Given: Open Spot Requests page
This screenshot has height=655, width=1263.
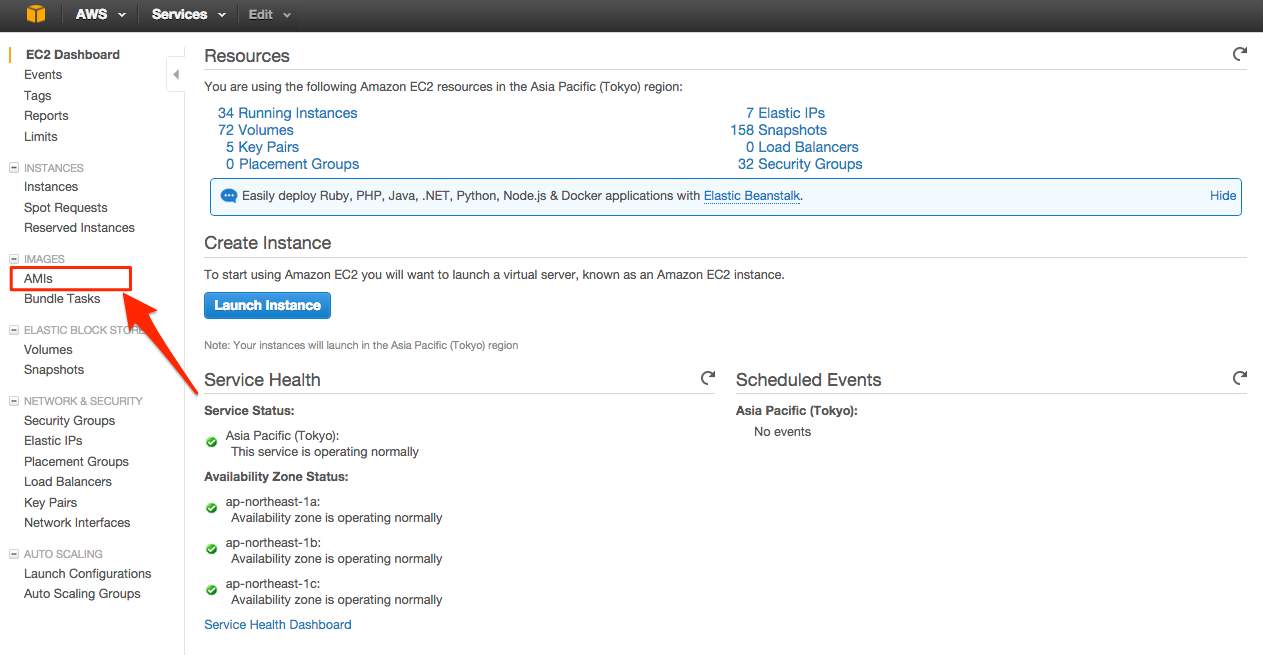Looking at the screenshot, I should pyautogui.click(x=66, y=208).
